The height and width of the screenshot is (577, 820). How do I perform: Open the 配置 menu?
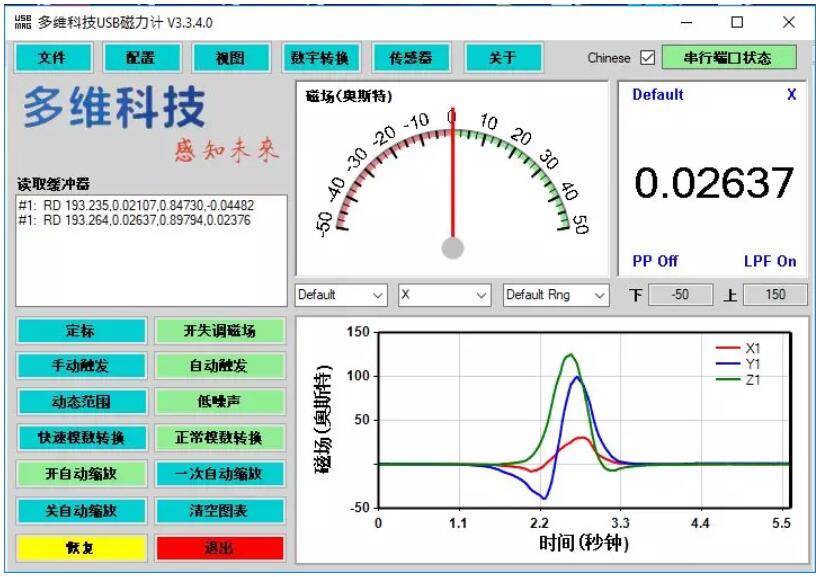point(142,58)
